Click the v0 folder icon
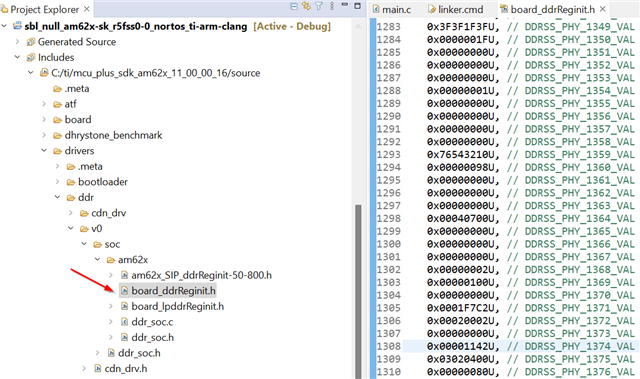This screenshot has width=640, height=379. tap(84, 228)
